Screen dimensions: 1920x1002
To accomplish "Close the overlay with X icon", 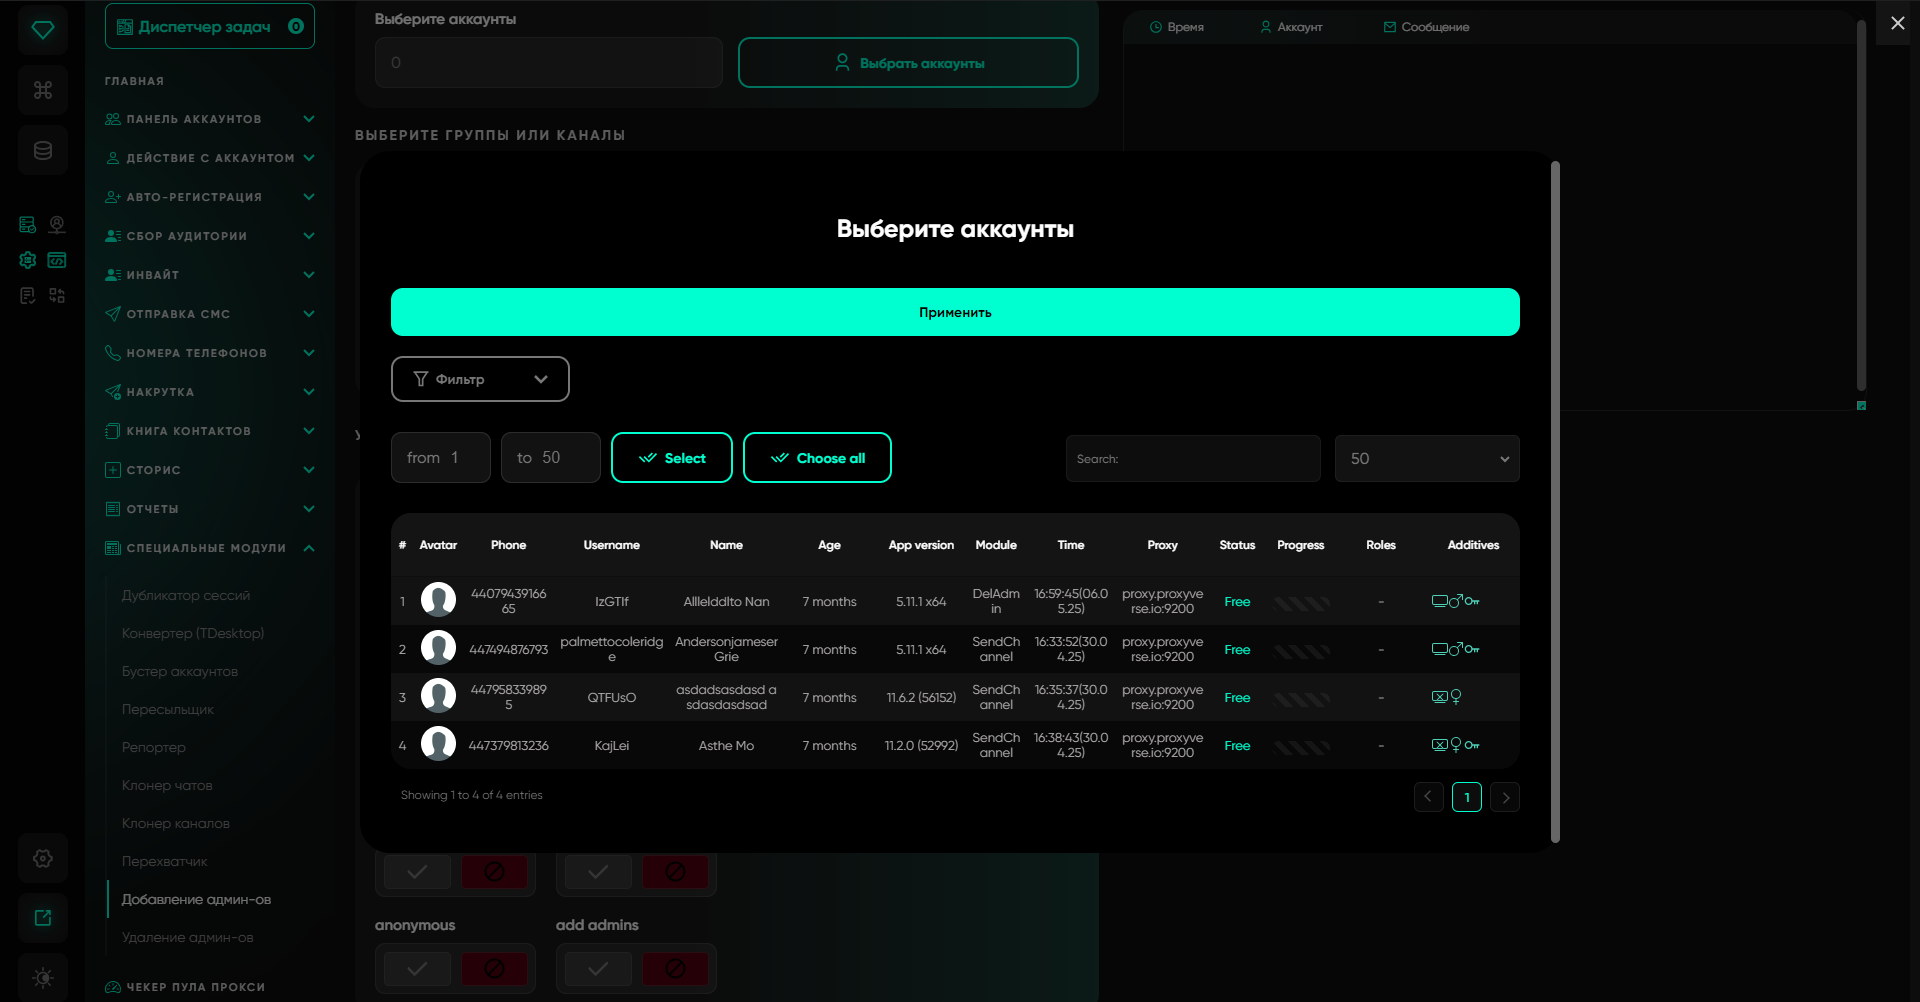I will (x=1897, y=23).
